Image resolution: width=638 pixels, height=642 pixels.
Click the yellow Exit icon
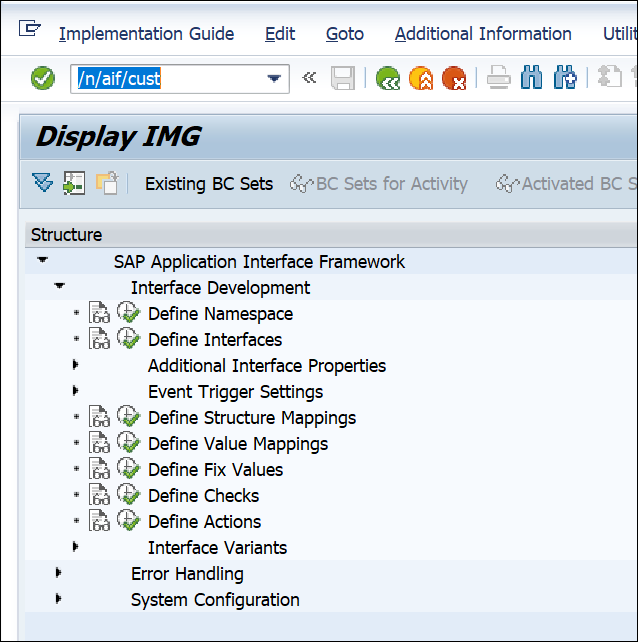pyautogui.click(x=421, y=78)
